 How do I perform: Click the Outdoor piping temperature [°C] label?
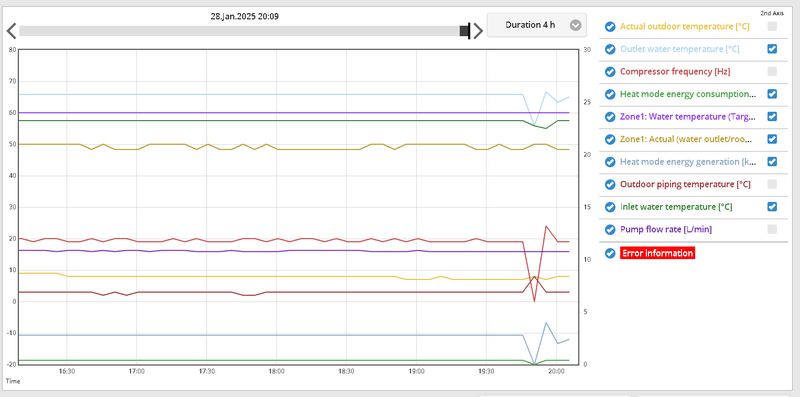click(685, 184)
